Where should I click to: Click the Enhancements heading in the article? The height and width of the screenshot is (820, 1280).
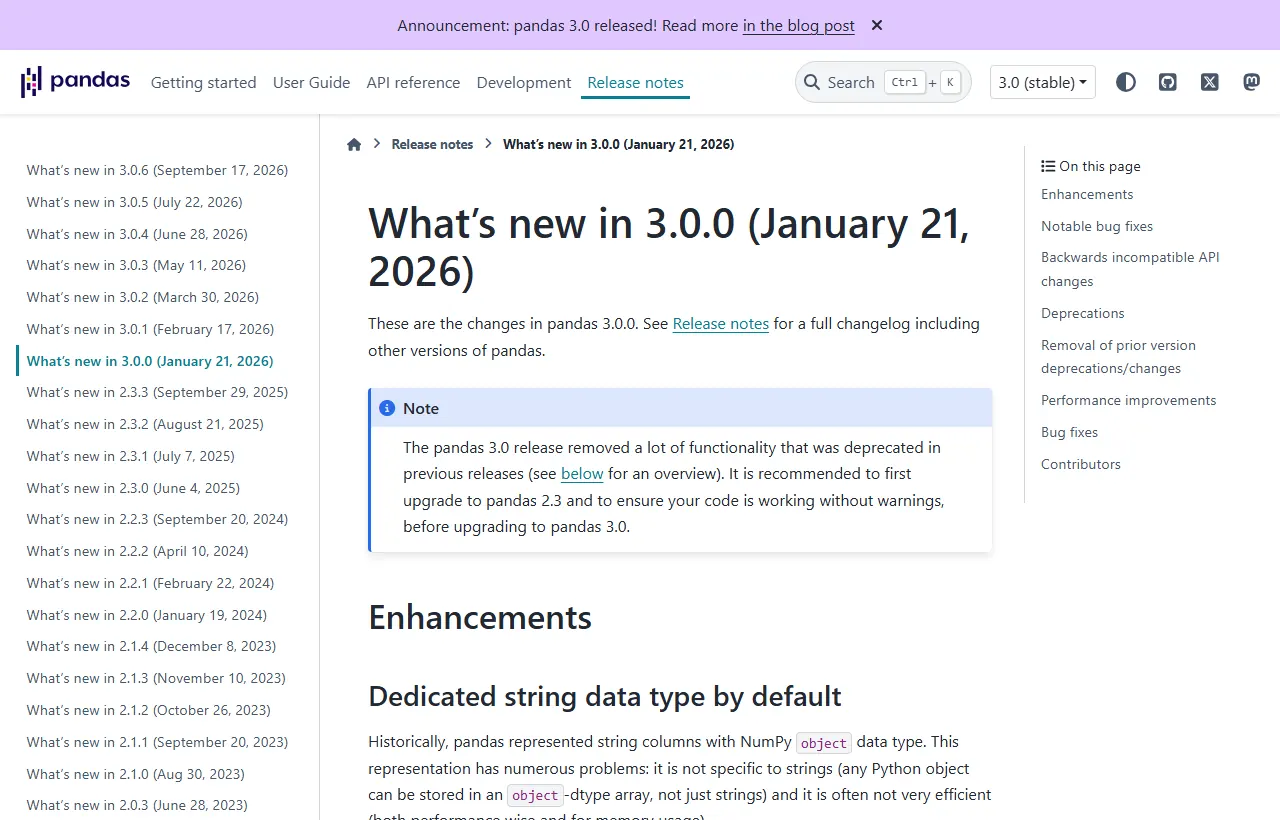click(x=480, y=617)
